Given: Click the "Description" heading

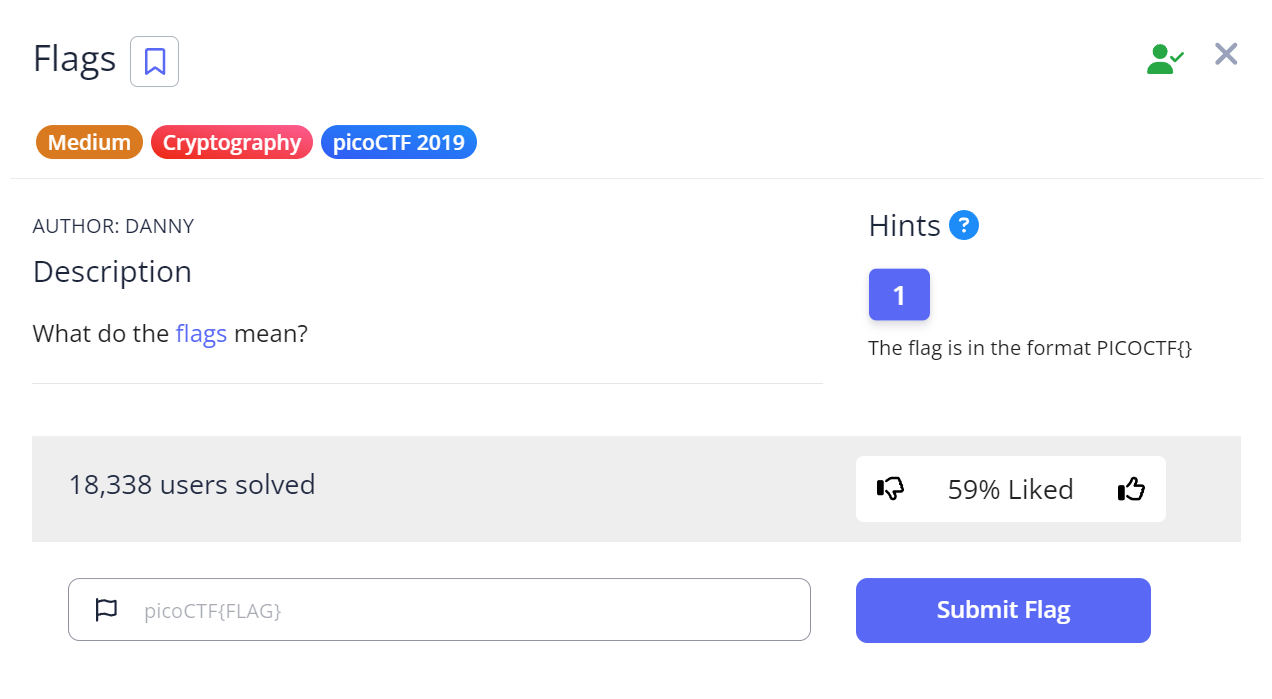Looking at the screenshot, I should [112, 272].
